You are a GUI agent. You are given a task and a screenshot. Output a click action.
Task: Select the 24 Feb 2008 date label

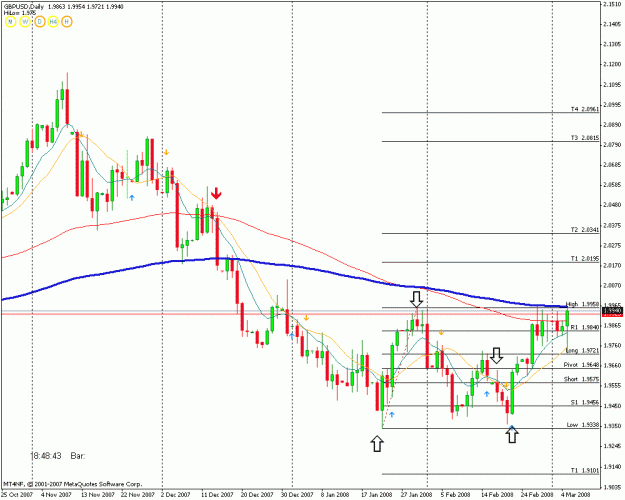tap(537, 494)
